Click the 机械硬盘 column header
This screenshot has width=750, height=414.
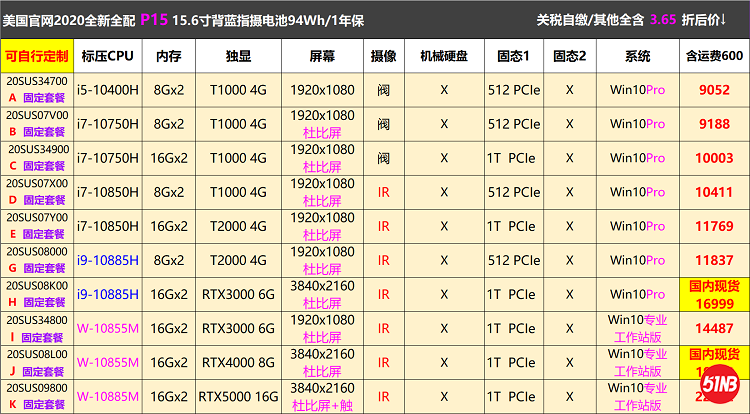pyautogui.click(x=443, y=55)
